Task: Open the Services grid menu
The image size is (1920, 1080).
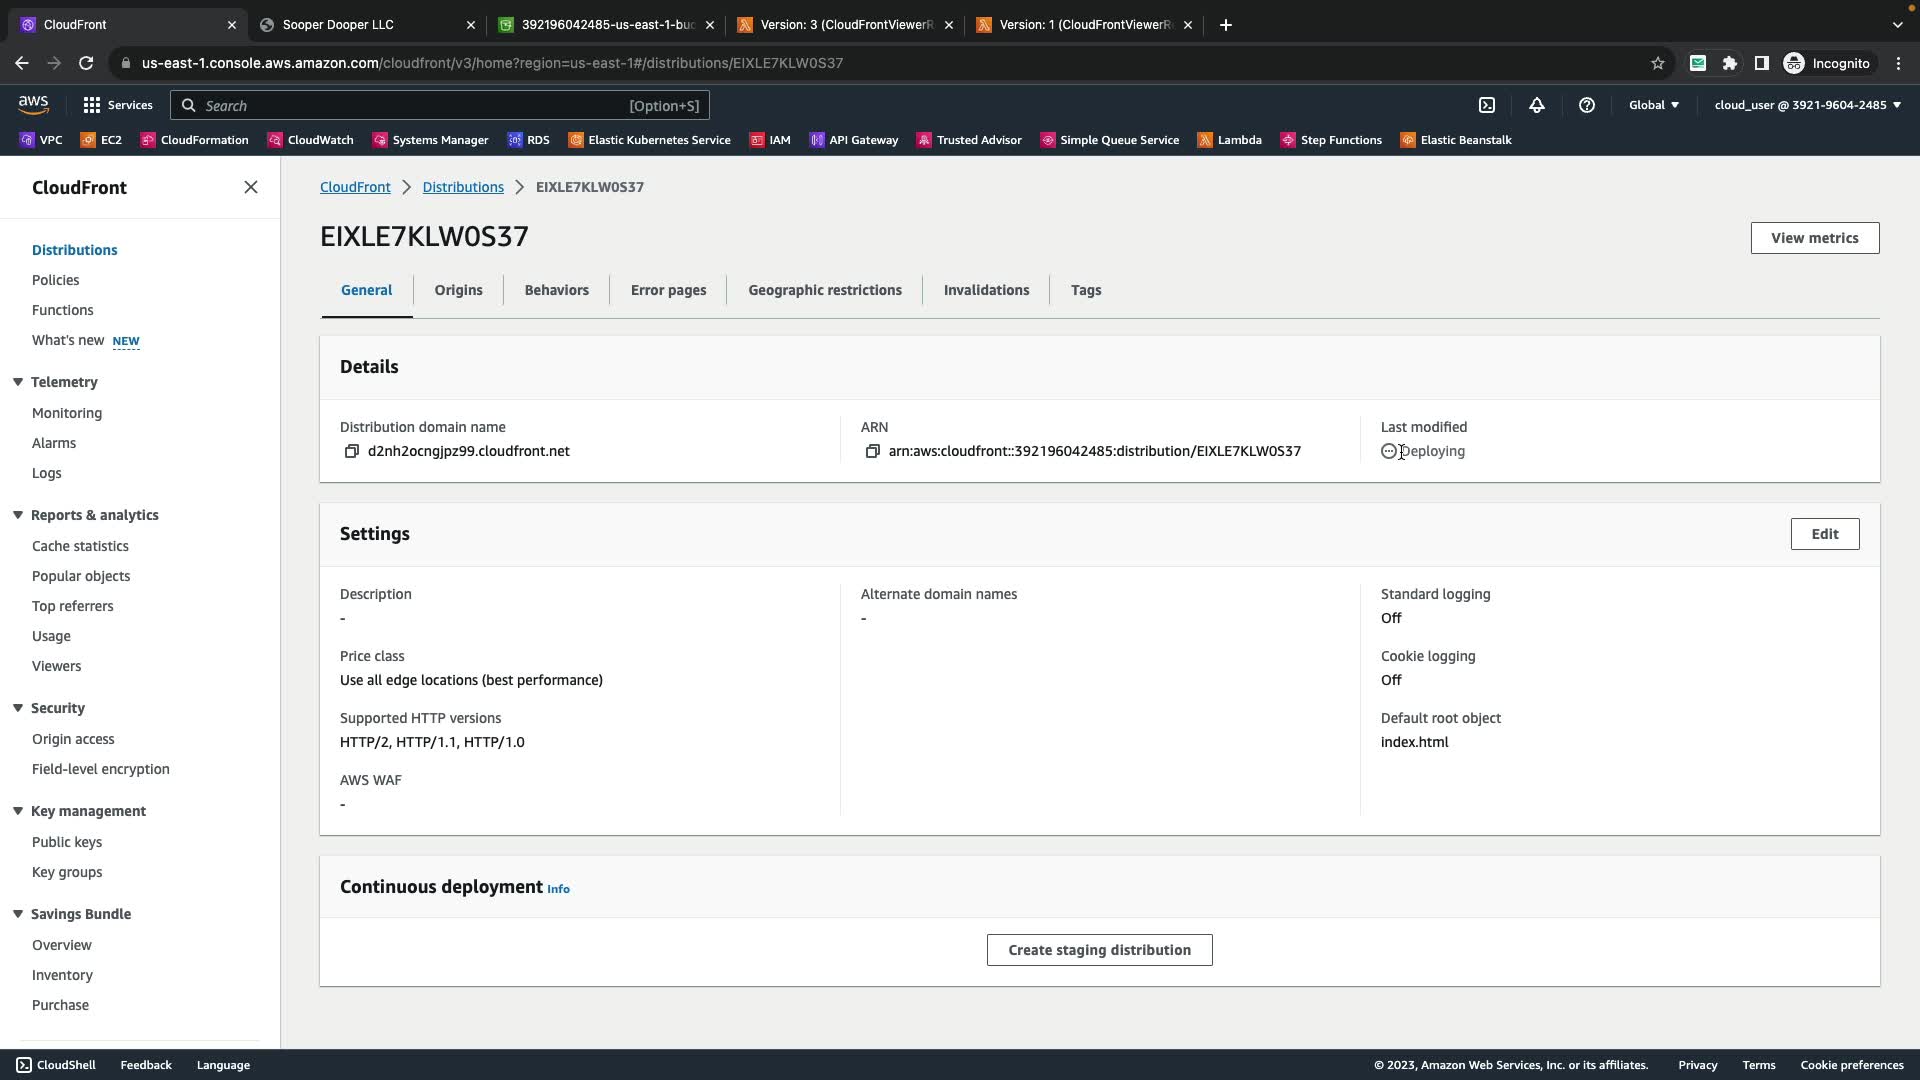Action: [x=118, y=105]
